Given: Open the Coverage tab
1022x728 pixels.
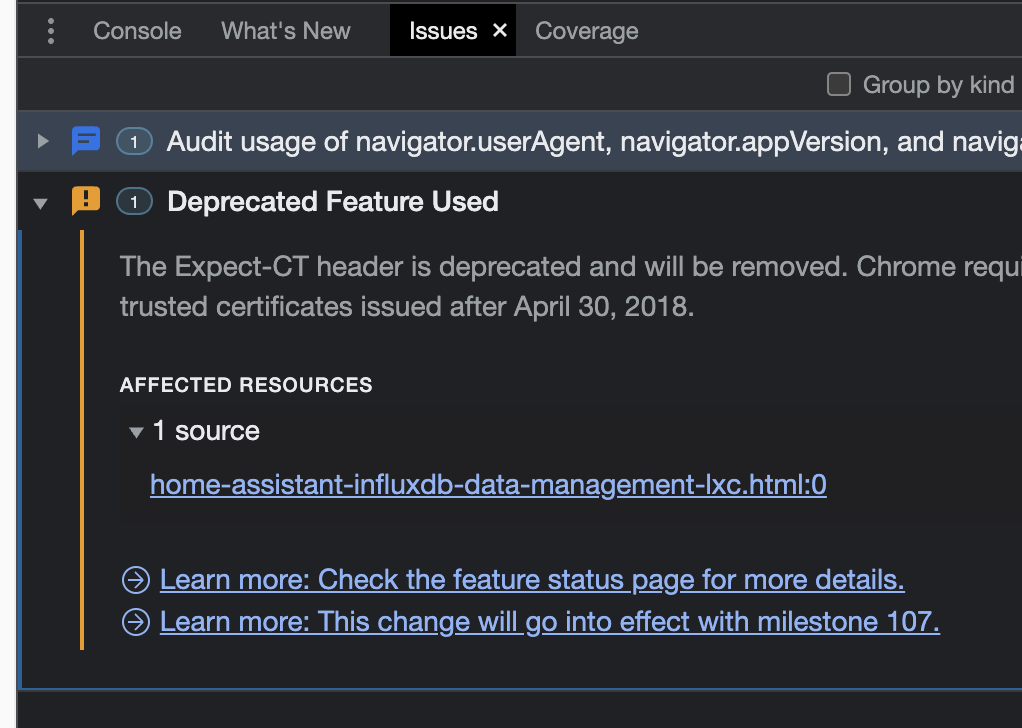Looking at the screenshot, I should point(586,30).
